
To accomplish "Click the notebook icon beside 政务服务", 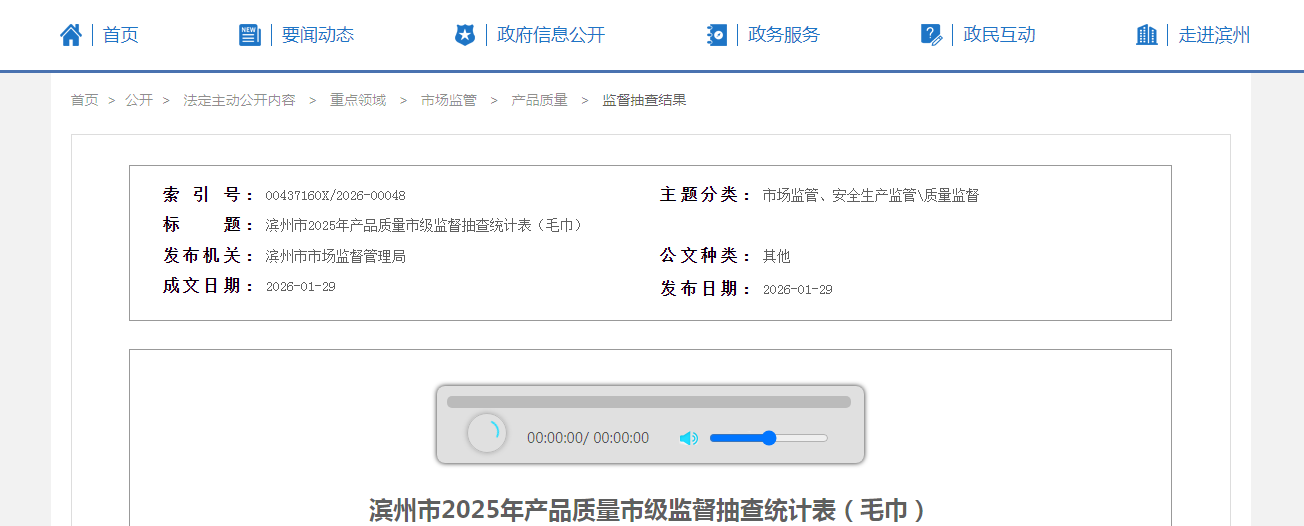I will point(717,35).
